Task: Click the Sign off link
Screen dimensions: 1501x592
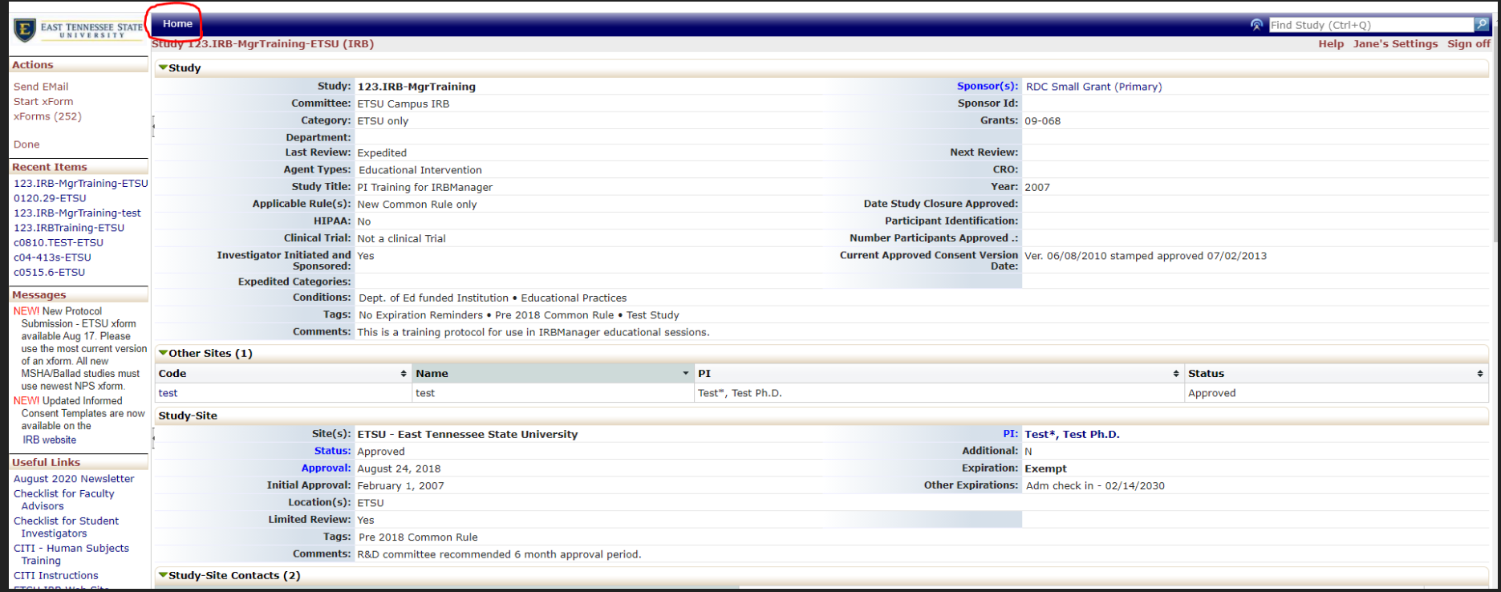Action: click(1468, 44)
